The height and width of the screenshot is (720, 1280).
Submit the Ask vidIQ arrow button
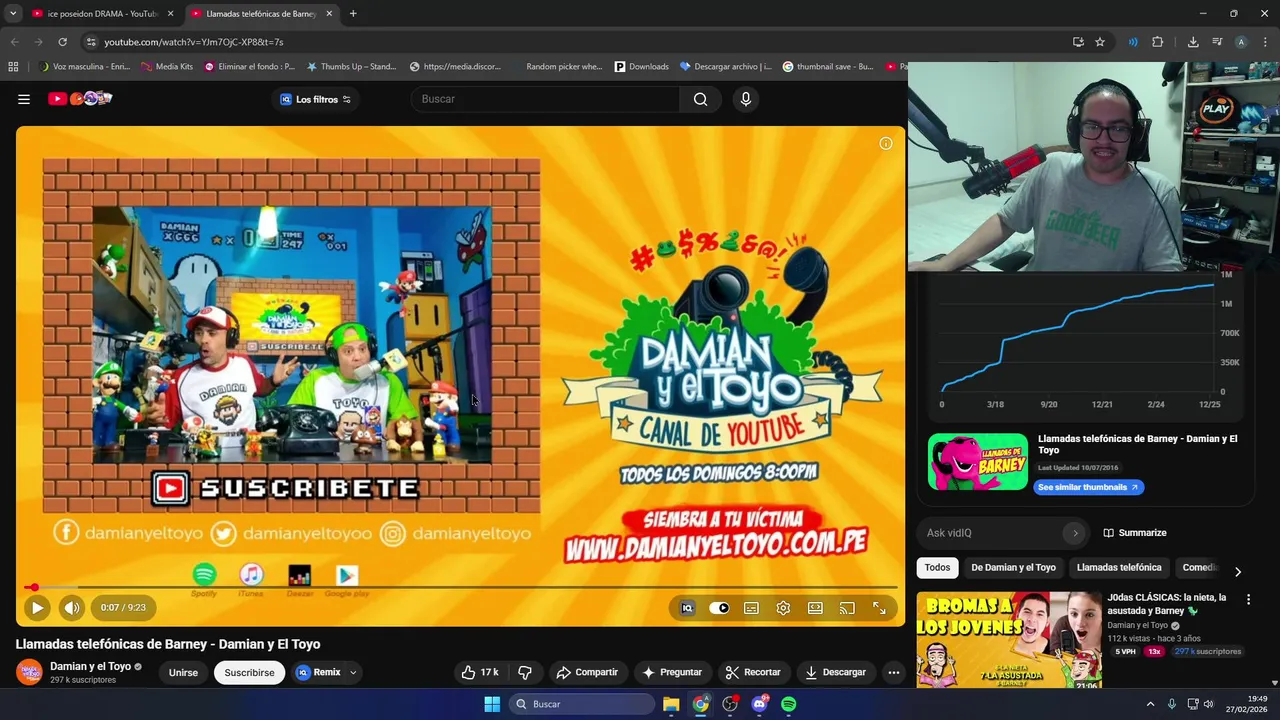(1075, 533)
